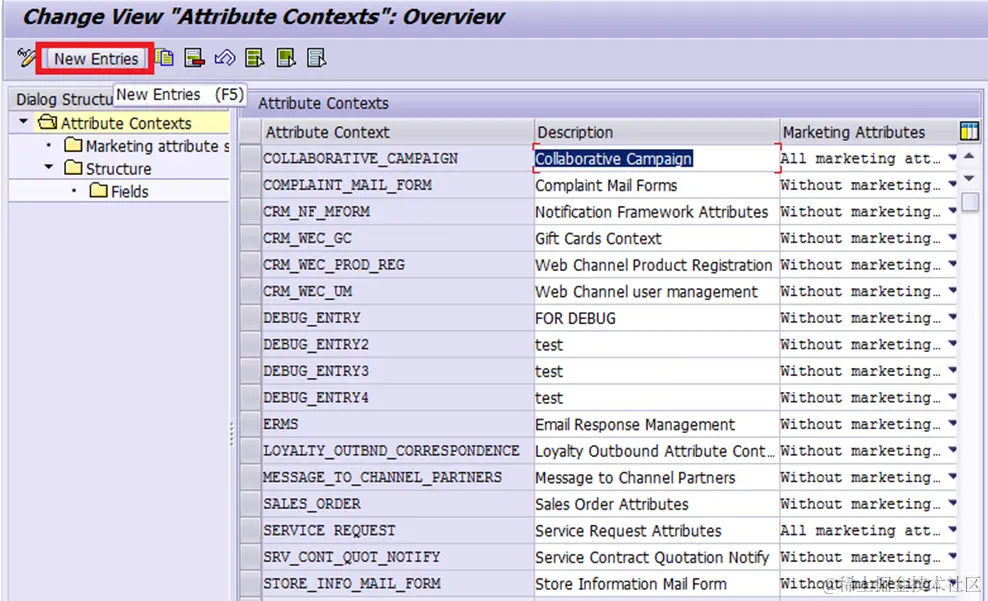Click the Service Request Attributes description cell
The image size is (988, 601).
657,530
